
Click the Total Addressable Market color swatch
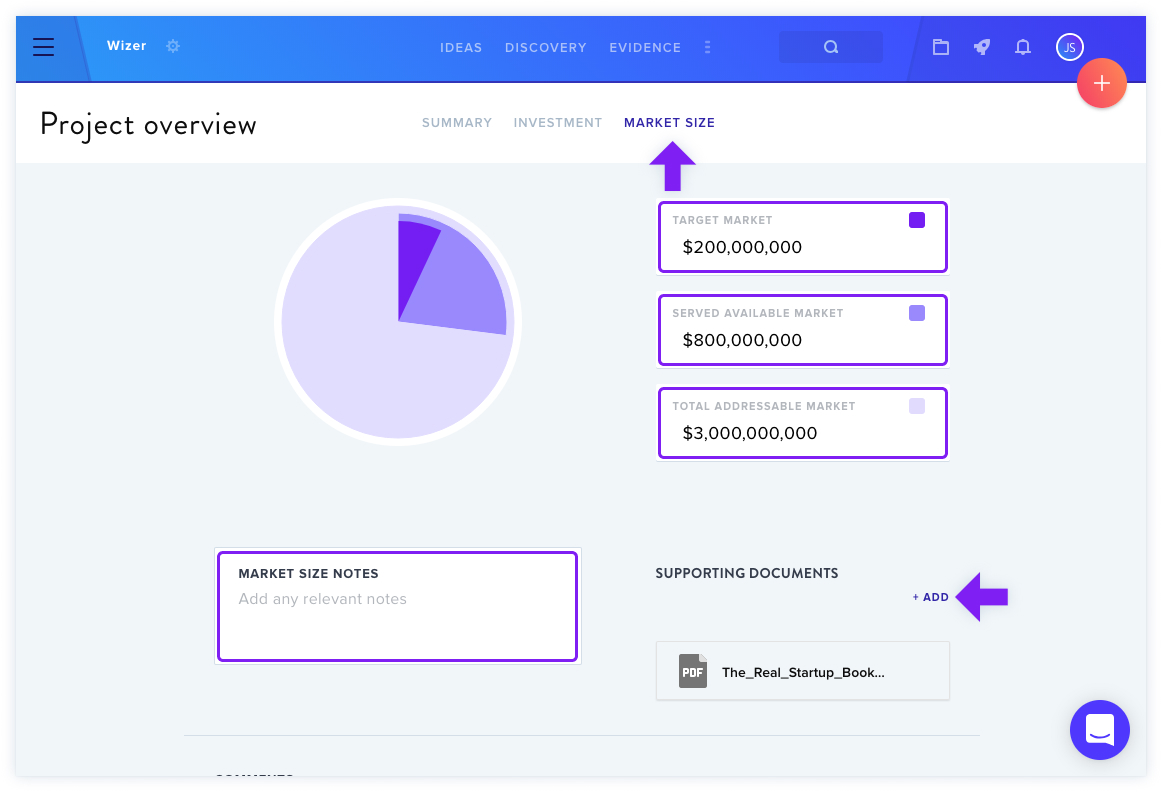click(x=917, y=406)
